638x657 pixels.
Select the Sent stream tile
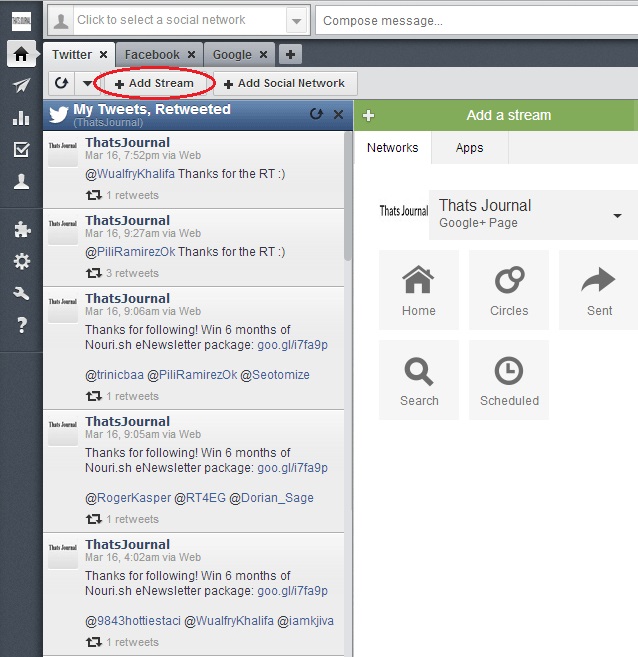(x=599, y=290)
